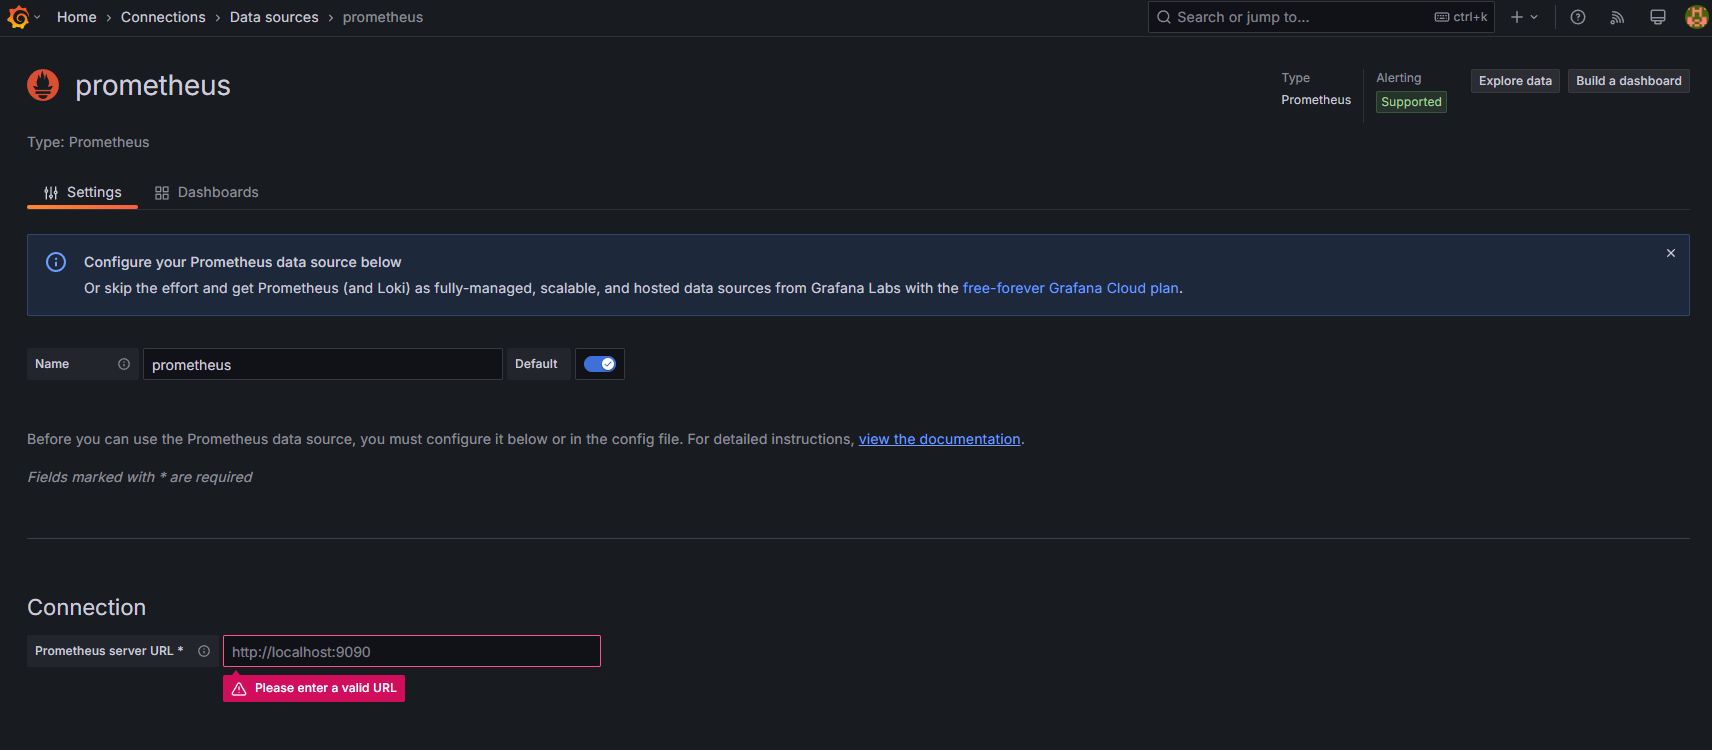Open free-forever Grafana Cloud plan link

tap(1071, 288)
